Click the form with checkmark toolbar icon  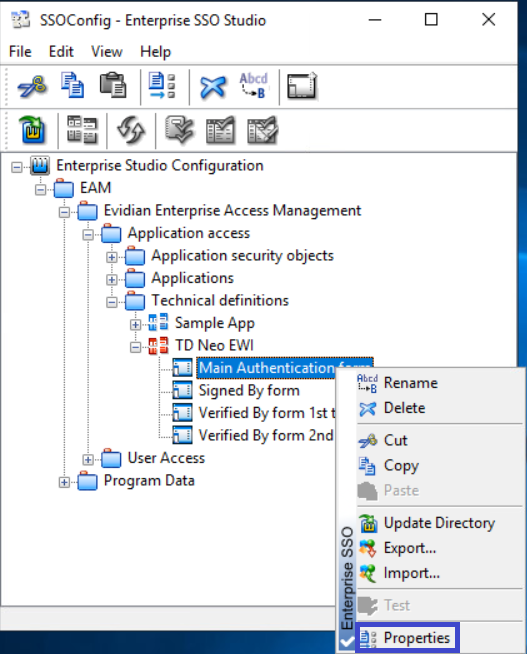[220, 130]
